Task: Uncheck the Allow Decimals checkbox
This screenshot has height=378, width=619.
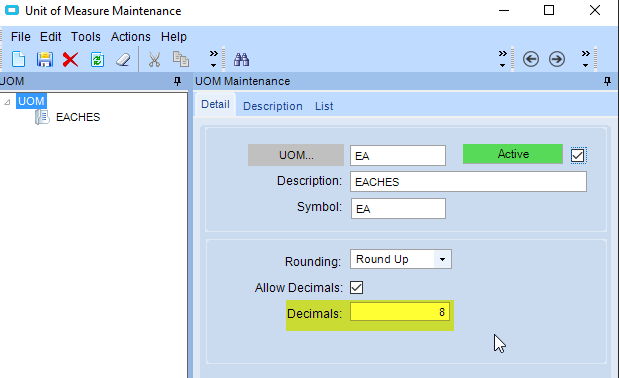Action: click(x=356, y=287)
